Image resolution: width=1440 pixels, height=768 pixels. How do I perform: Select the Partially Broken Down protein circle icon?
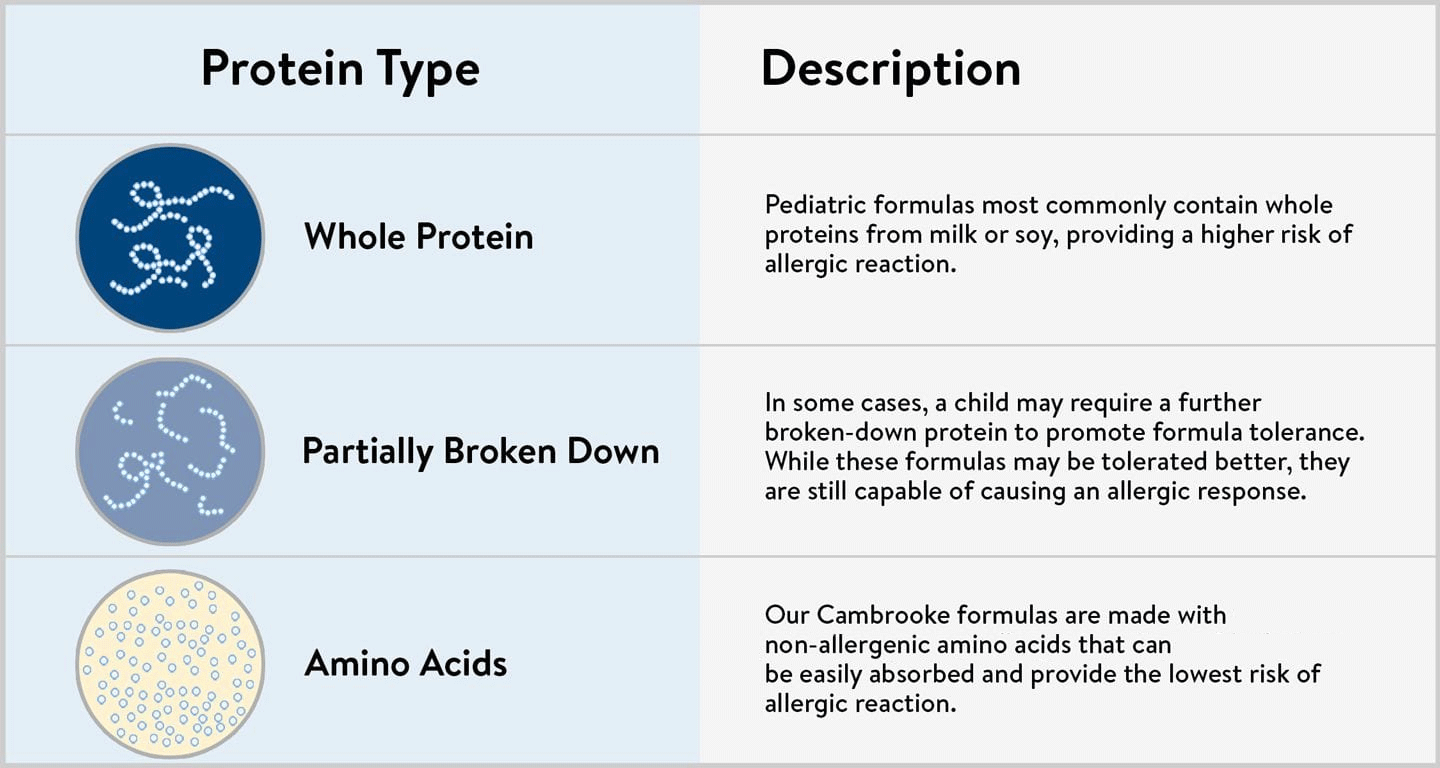click(170, 451)
